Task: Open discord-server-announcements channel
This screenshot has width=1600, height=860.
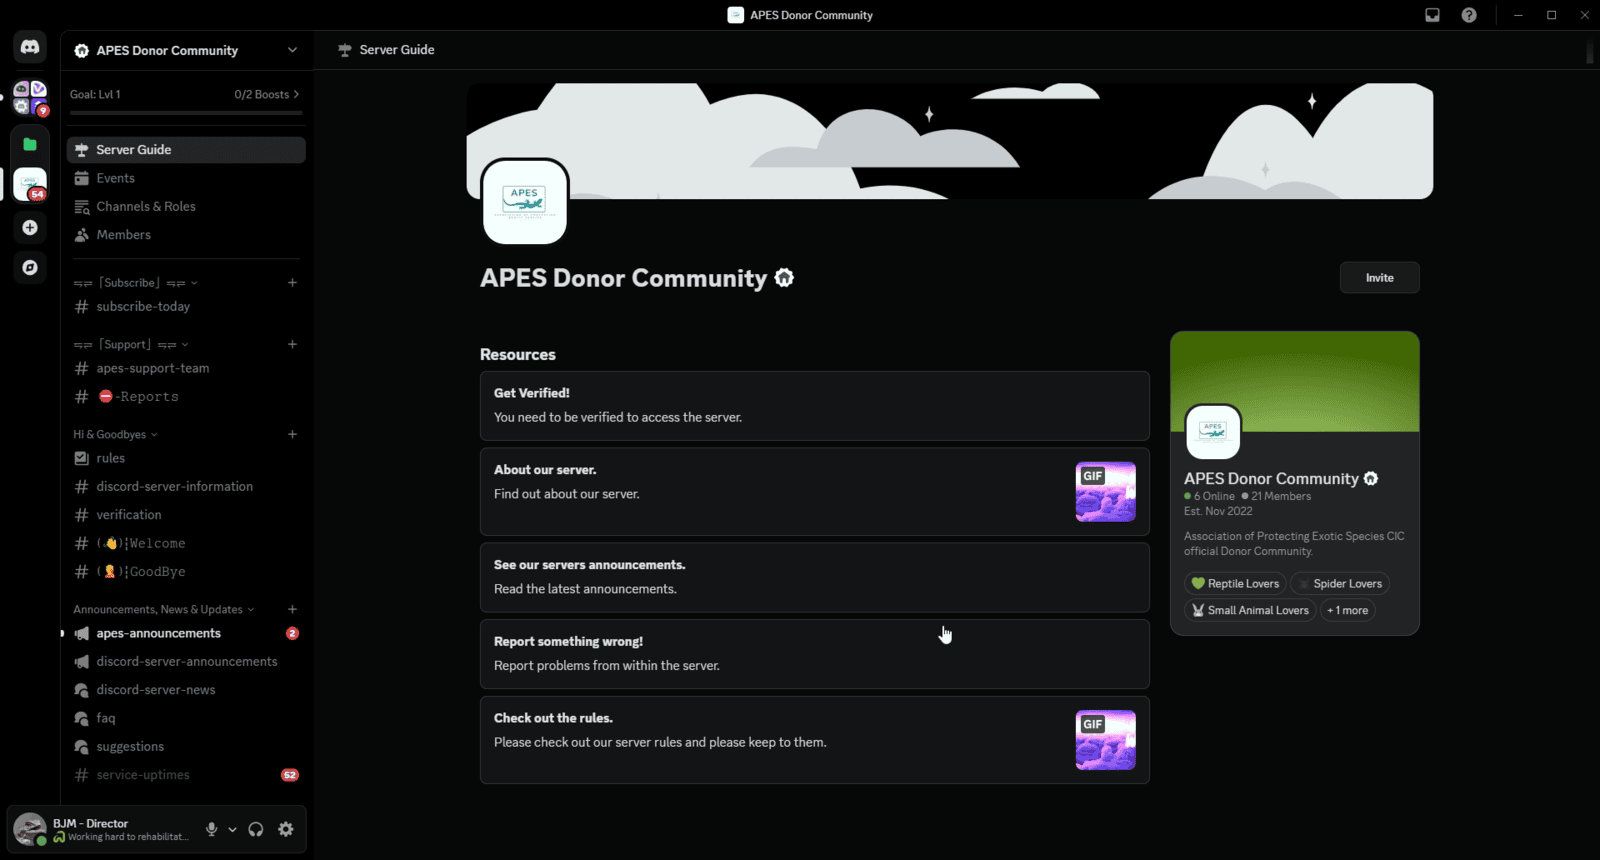Action: pyautogui.click(x=186, y=662)
